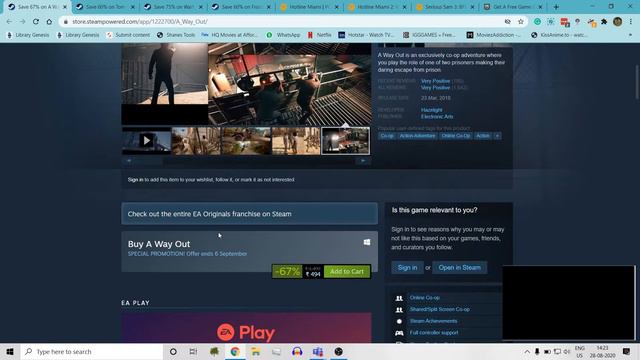Switch to the Serious Sam 3 tab

(445, 7)
